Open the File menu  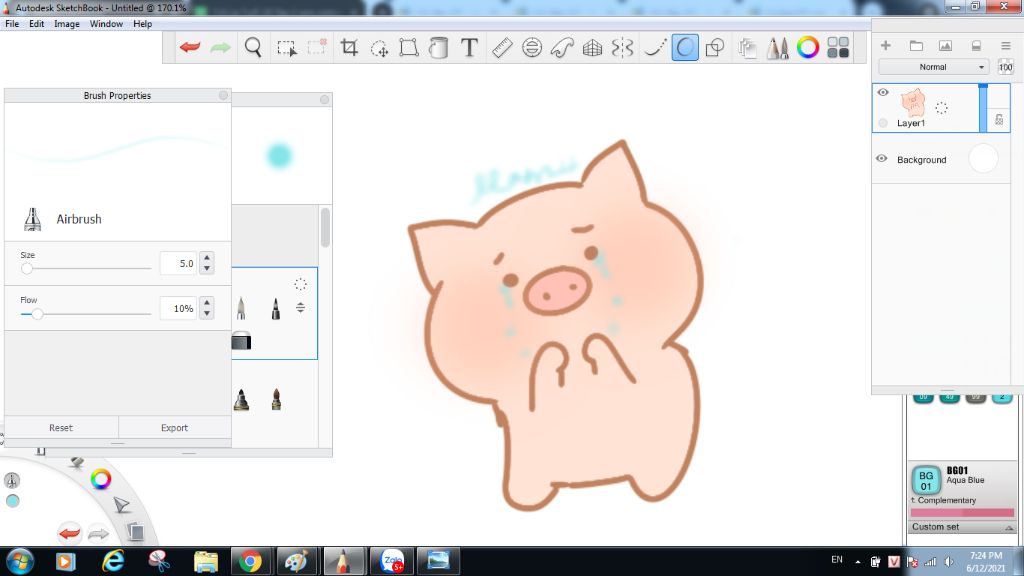point(12,24)
